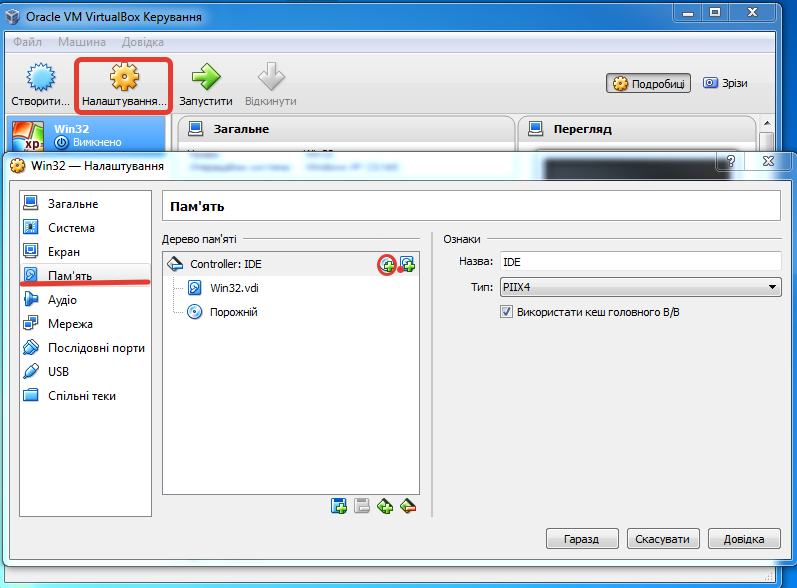Screen dimensions: 797x588
Task: Click the question mark help icon in dialog title
Action: pyautogui.click(x=730, y=161)
